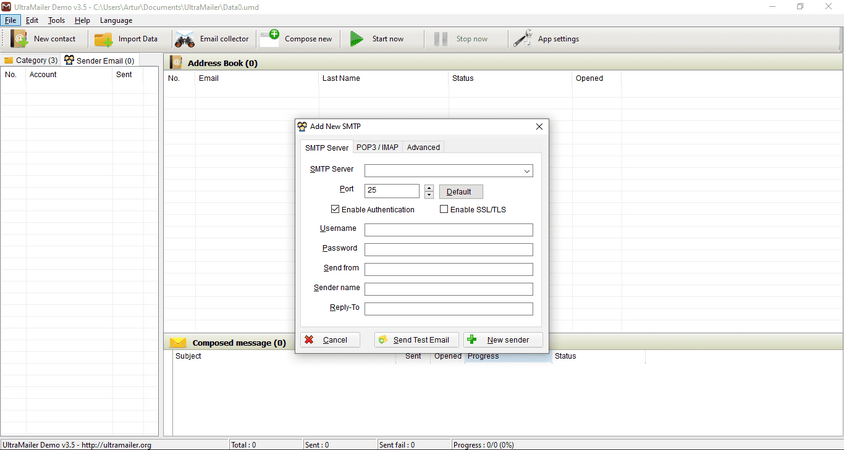Click the Address Book Status column header
The width and height of the screenshot is (844, 450).
[510, 78]
